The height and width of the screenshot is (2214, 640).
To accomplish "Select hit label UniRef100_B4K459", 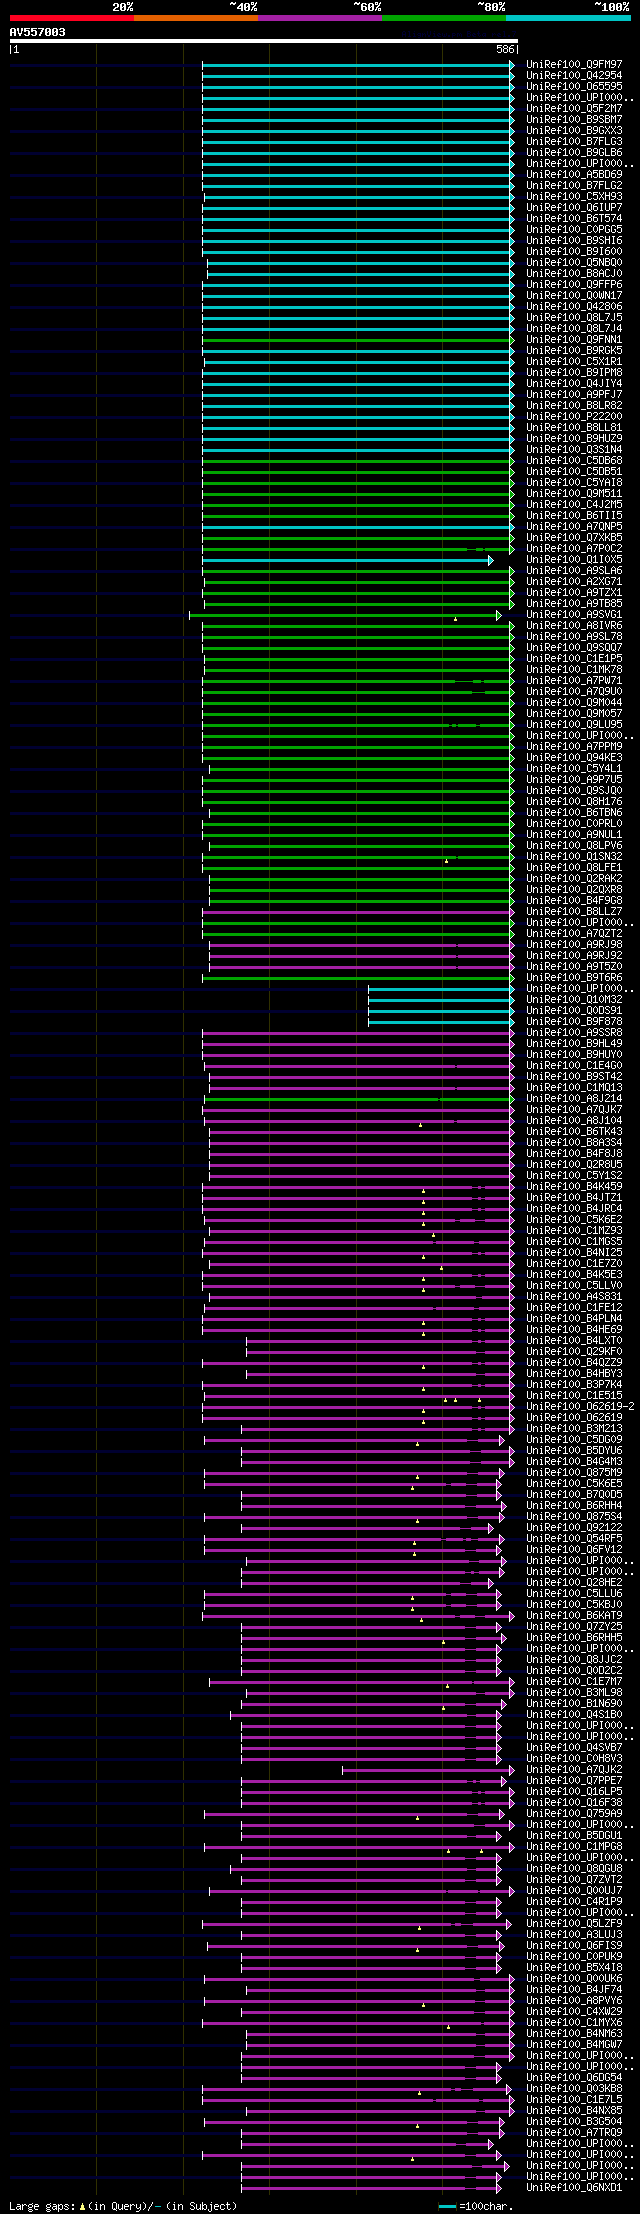I will pos(574,1186).
